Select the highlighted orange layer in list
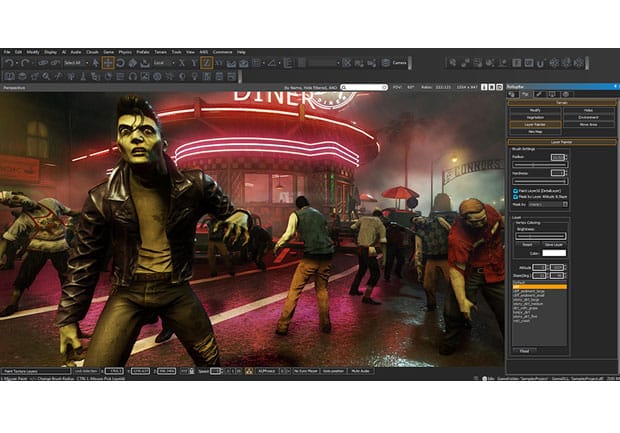The width and height of the screenshot is (620, 433). [x=539, y=287]
